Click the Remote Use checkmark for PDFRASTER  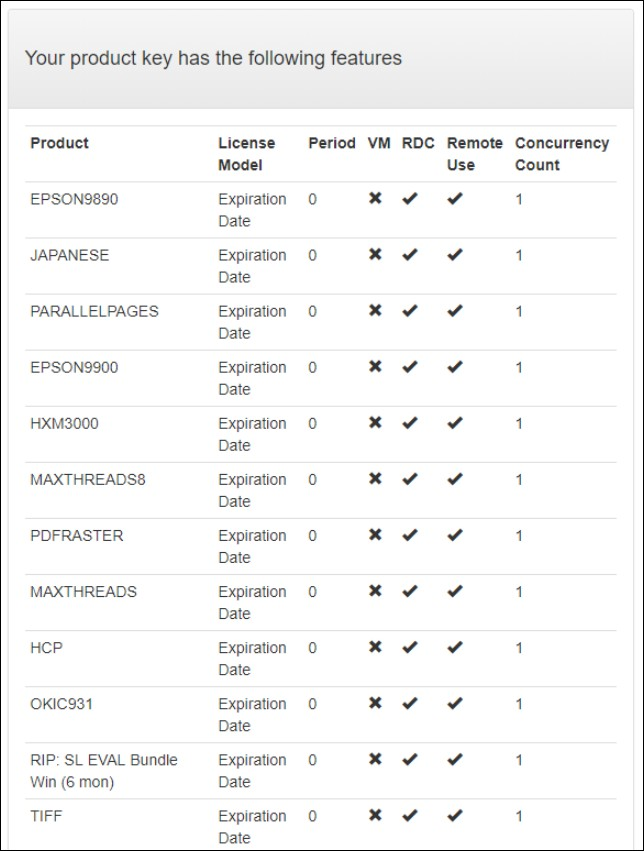click(x=455, y=535)
